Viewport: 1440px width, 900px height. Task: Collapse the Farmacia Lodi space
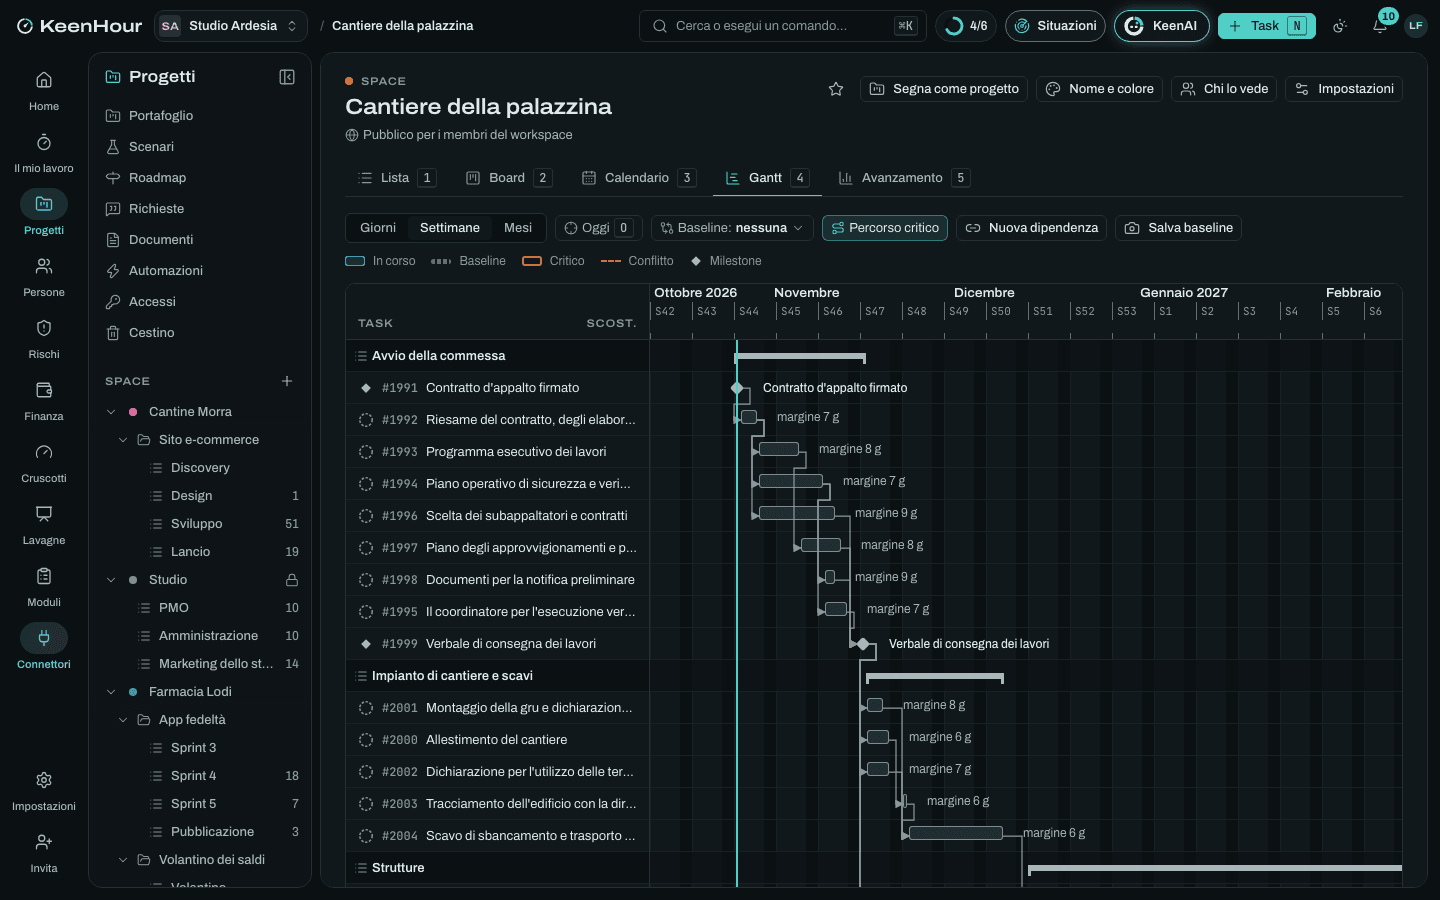pyautogui.click(x=111, y=692)
